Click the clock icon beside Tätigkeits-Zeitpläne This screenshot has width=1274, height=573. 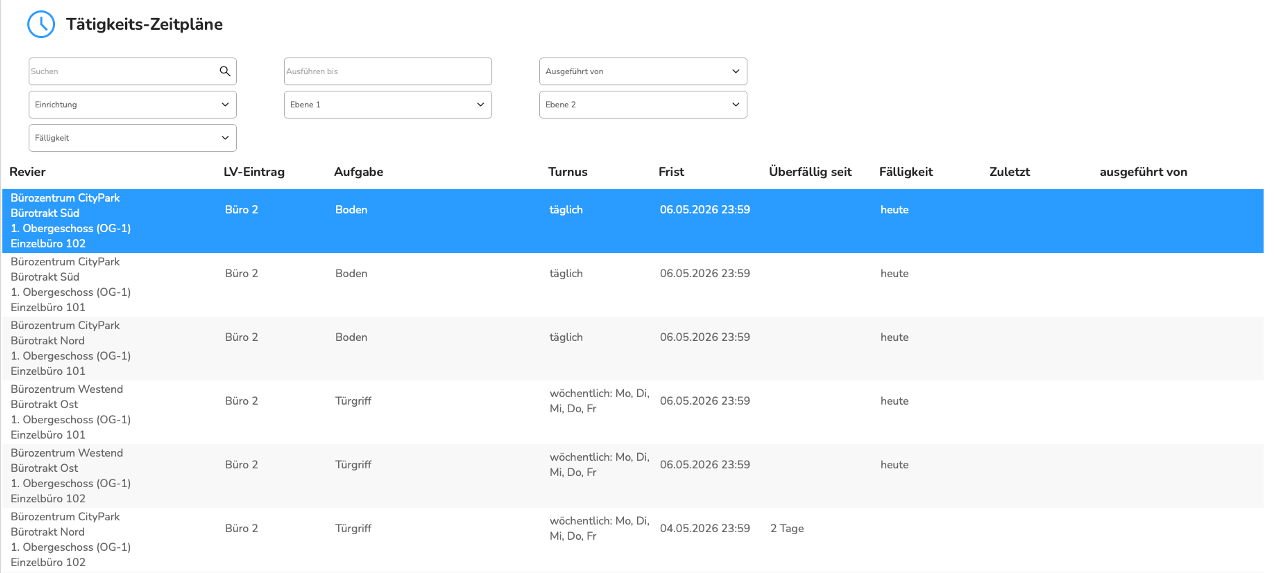(41, 24)
